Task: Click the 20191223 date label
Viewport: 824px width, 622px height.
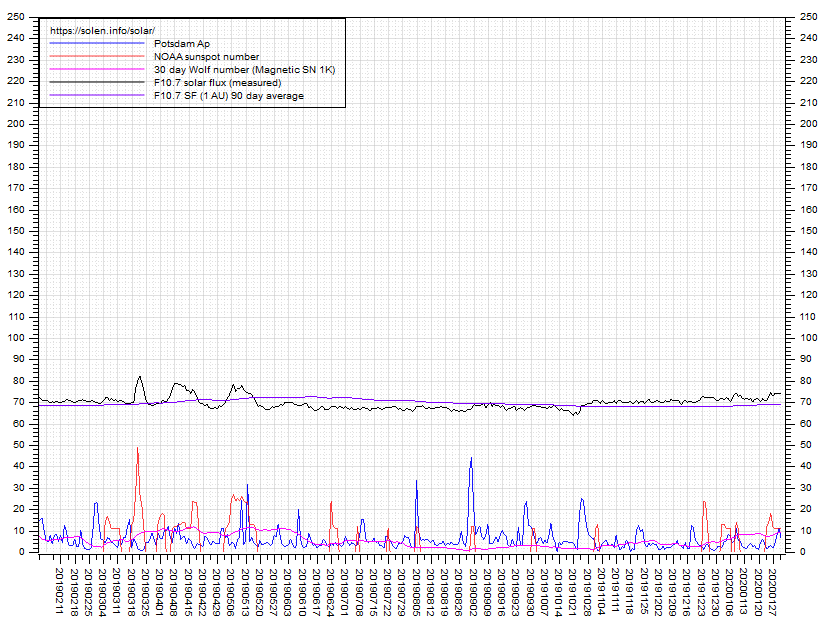Action: click(701, 591)
